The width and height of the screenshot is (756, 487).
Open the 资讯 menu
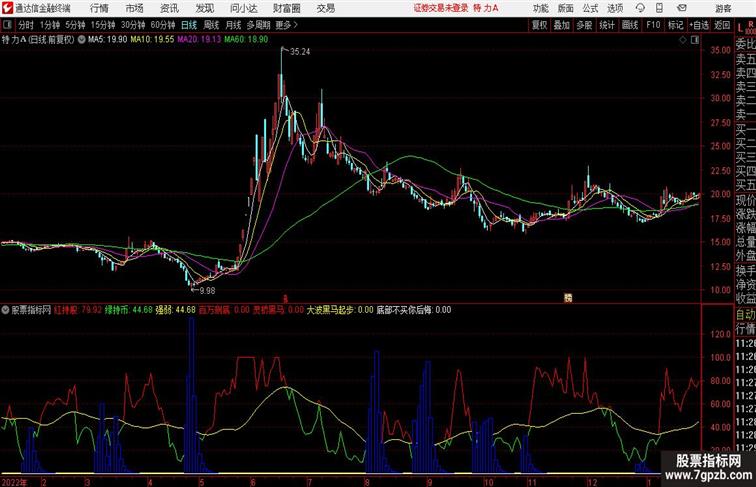(169, 8)
